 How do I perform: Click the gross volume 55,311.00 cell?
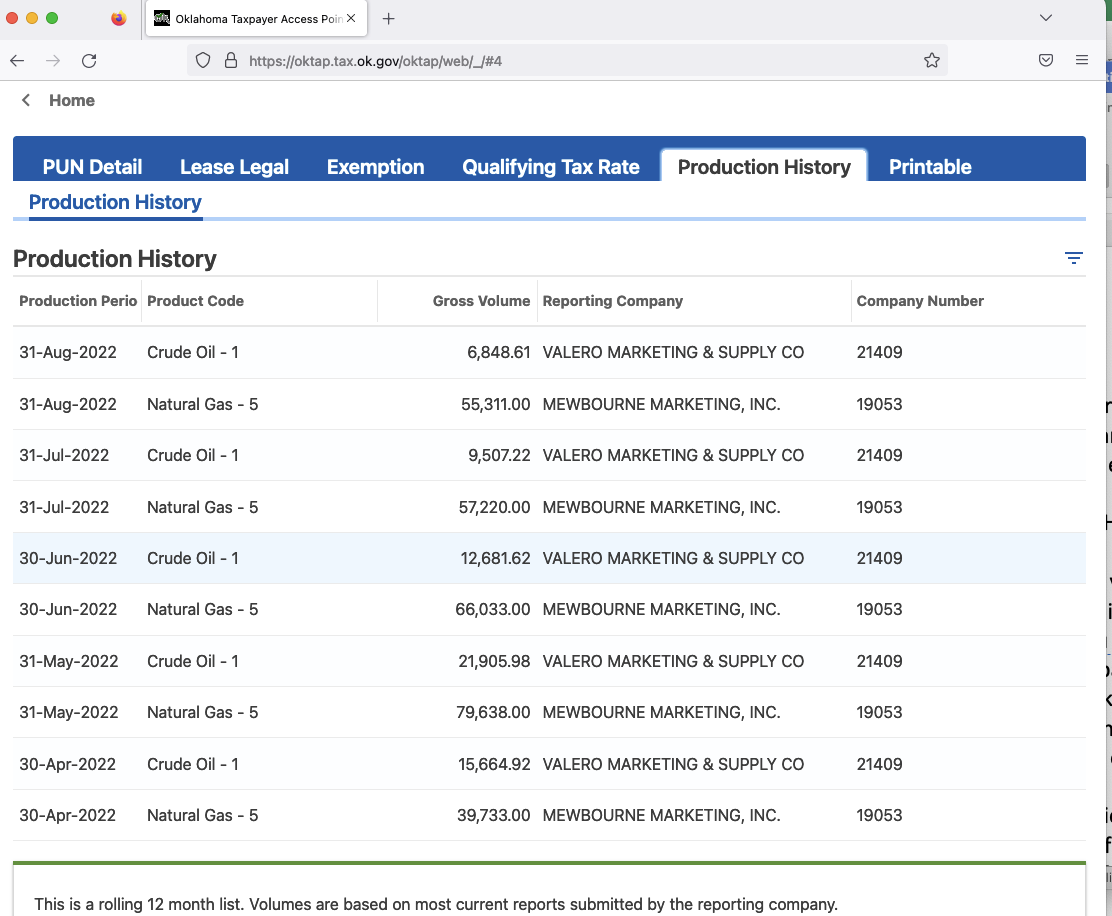pos(495,404)
